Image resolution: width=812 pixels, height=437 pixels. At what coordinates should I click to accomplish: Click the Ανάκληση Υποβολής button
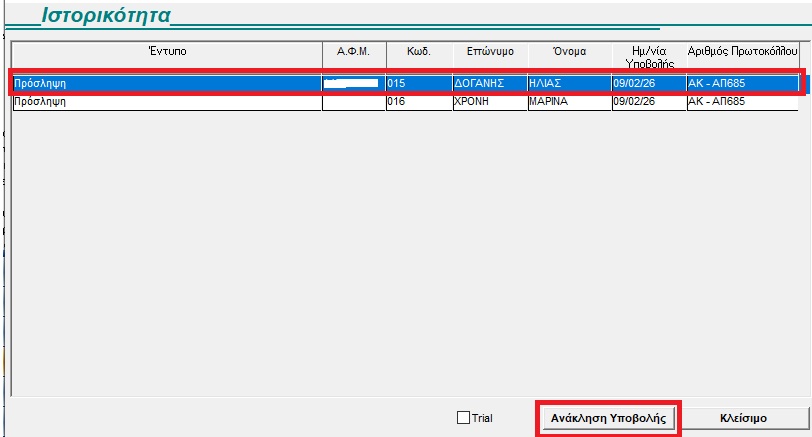tap(609, 418)
